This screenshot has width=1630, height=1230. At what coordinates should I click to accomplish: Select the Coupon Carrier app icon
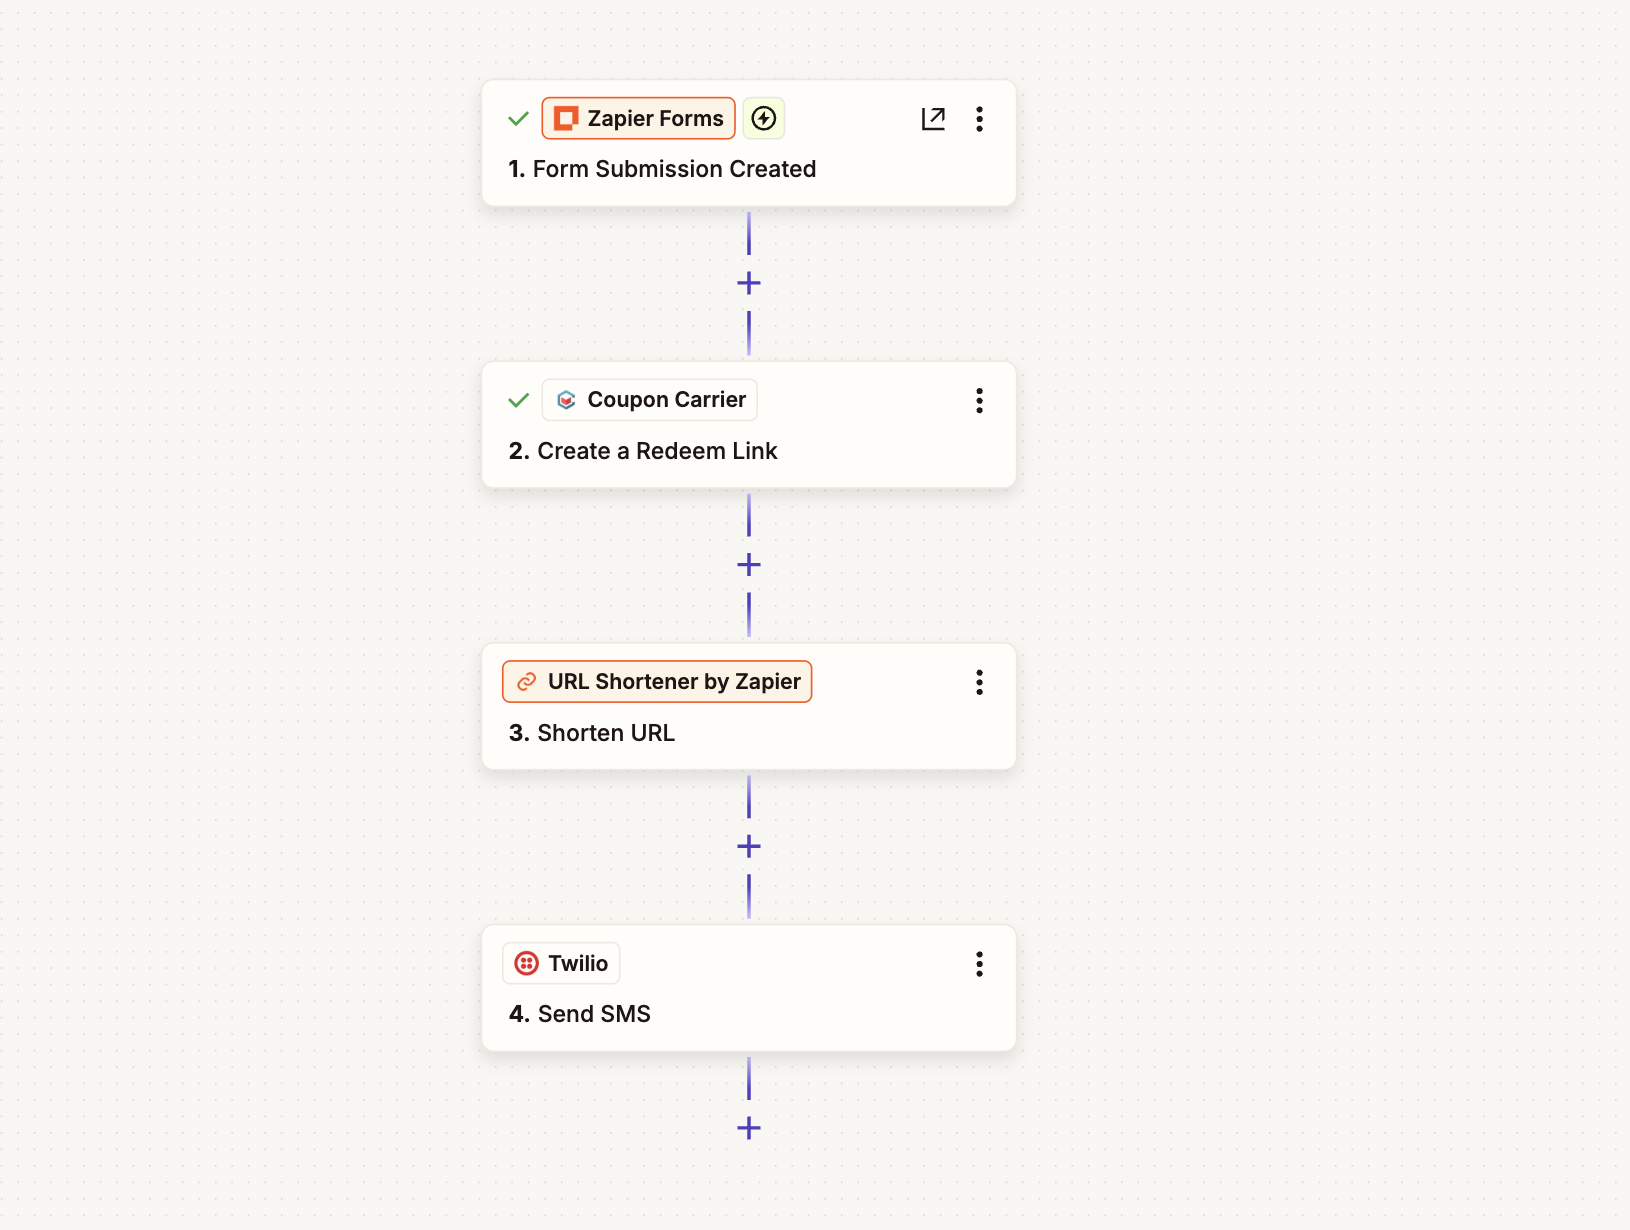566,400
